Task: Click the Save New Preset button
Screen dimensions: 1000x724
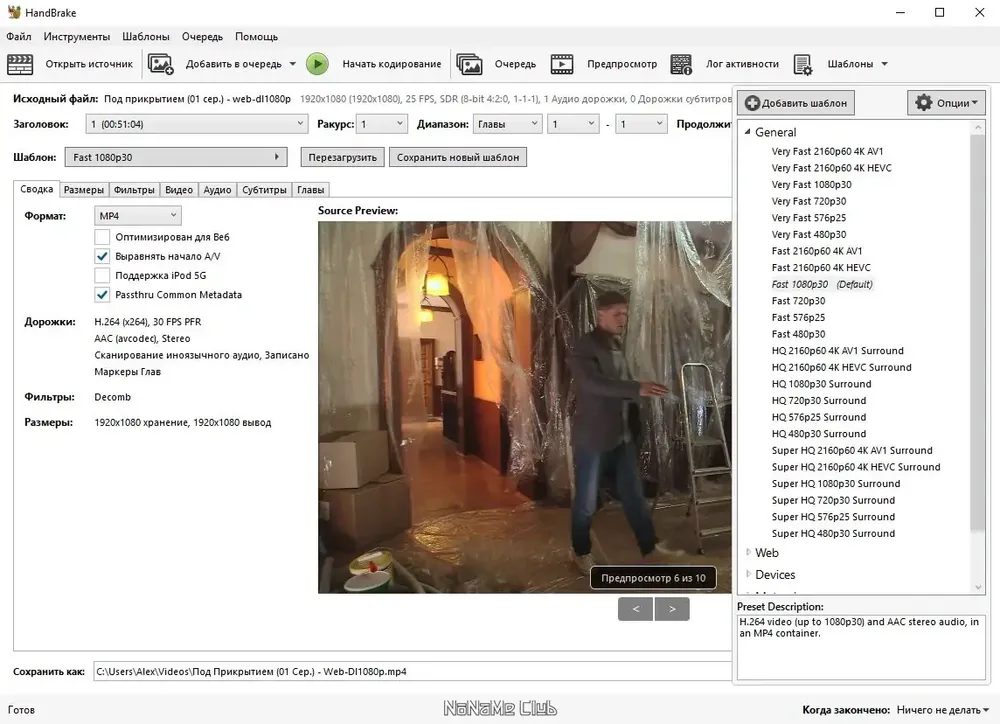Action: [458, 158]
